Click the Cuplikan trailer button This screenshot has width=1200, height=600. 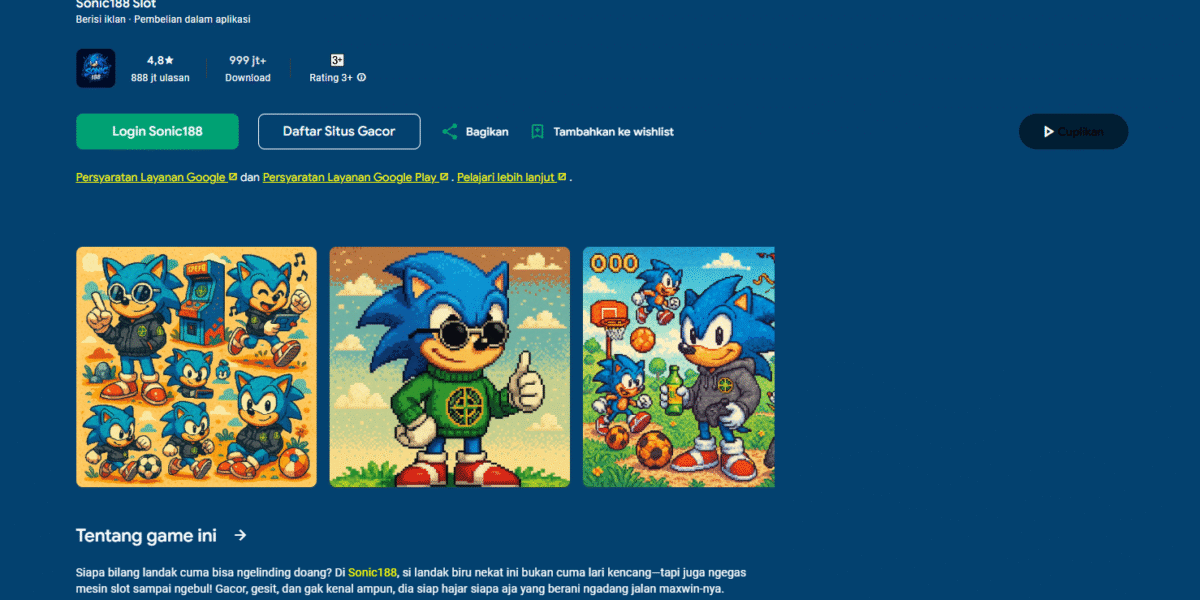[x=1073, y=132]
